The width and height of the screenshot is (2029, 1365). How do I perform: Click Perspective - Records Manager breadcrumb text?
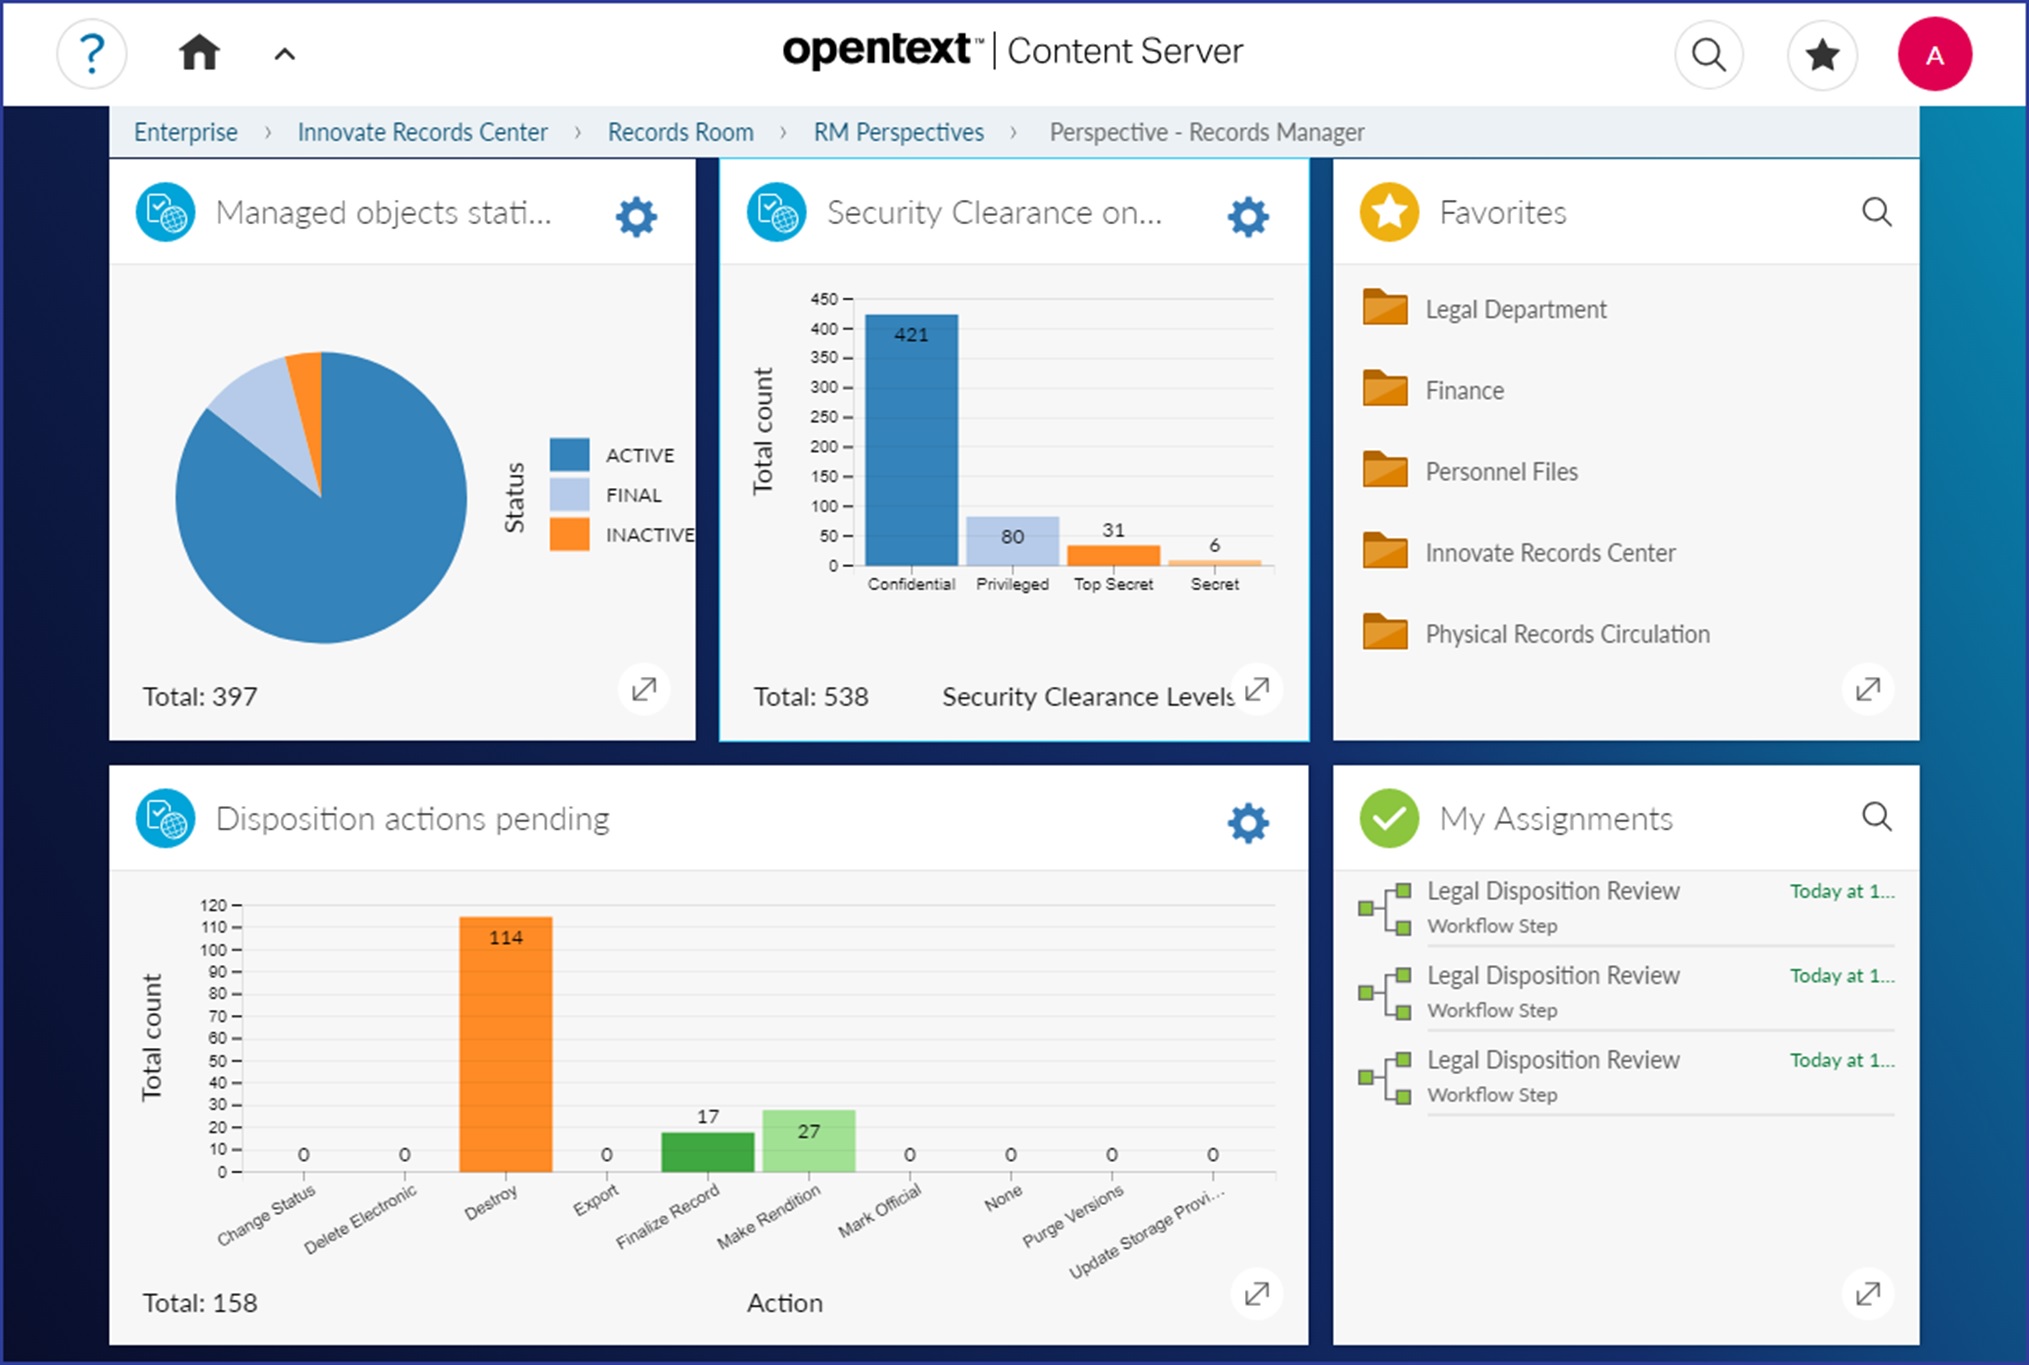1206,132
